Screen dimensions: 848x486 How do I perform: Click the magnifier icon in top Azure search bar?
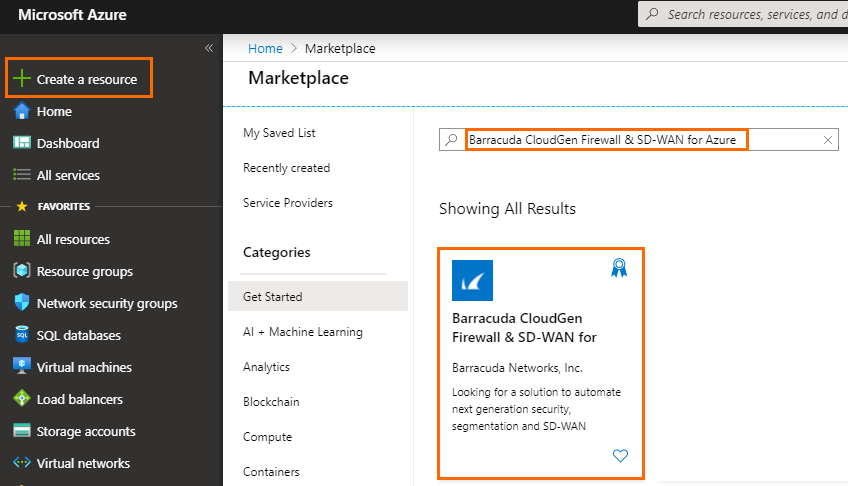click(653, 14)
